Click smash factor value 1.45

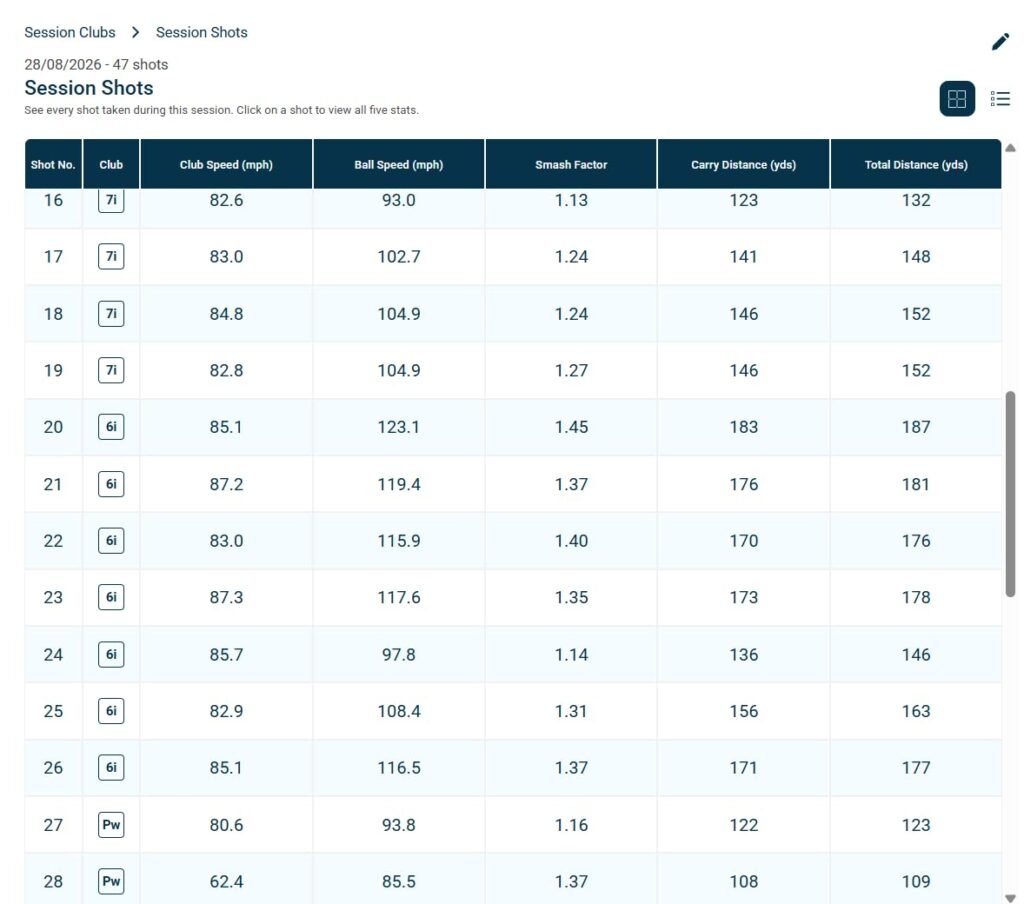[571, 427]
